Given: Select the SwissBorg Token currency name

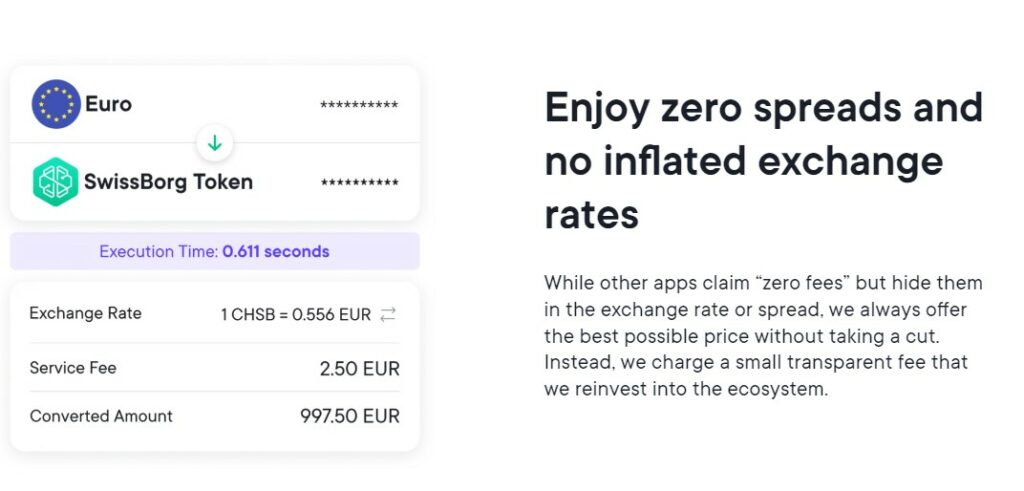Looking at the screenshot, I should tap(168, 182).
